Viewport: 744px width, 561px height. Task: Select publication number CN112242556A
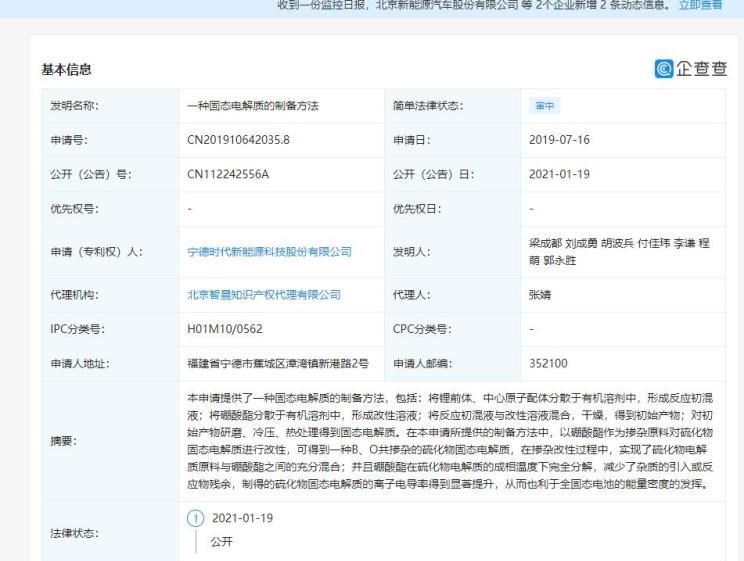[x=228, y=174]
